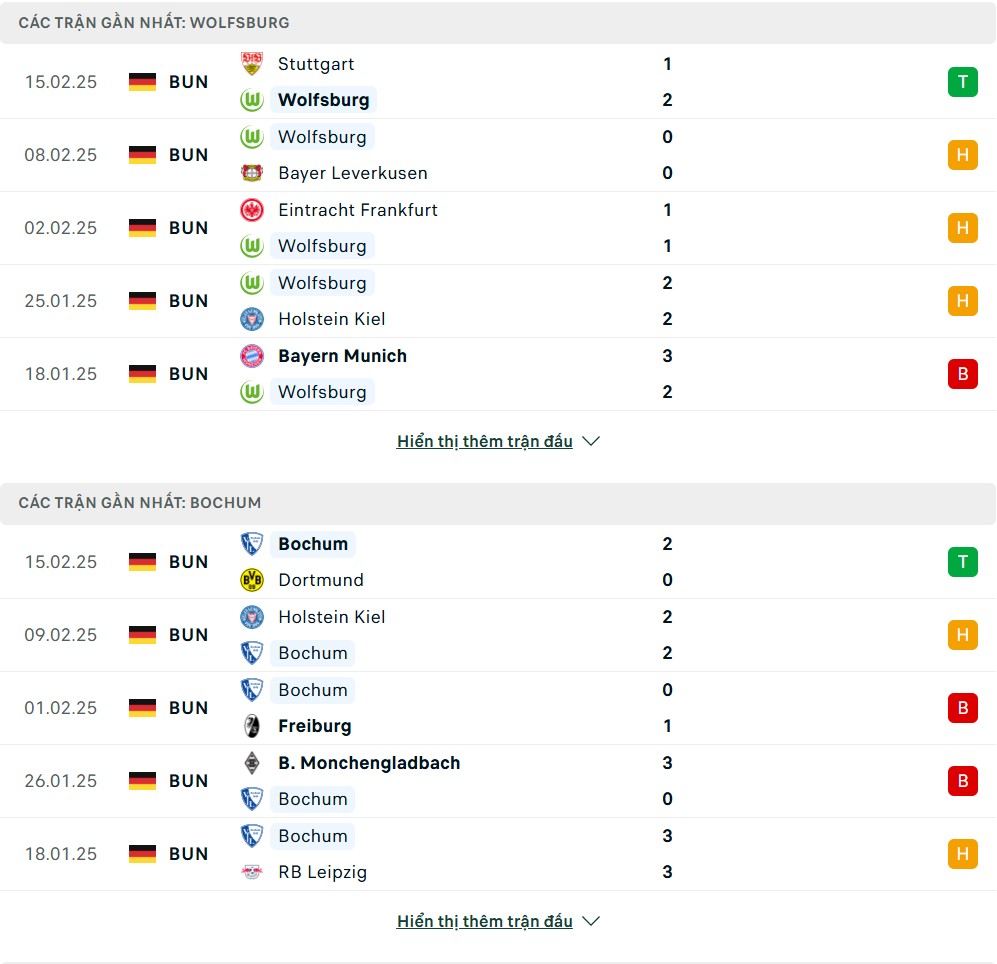Image resolution: width=997 pixels, height=964 pixels.
Task: Open Holstein Kiel team in Wolfsburg section
Action: 331,319
